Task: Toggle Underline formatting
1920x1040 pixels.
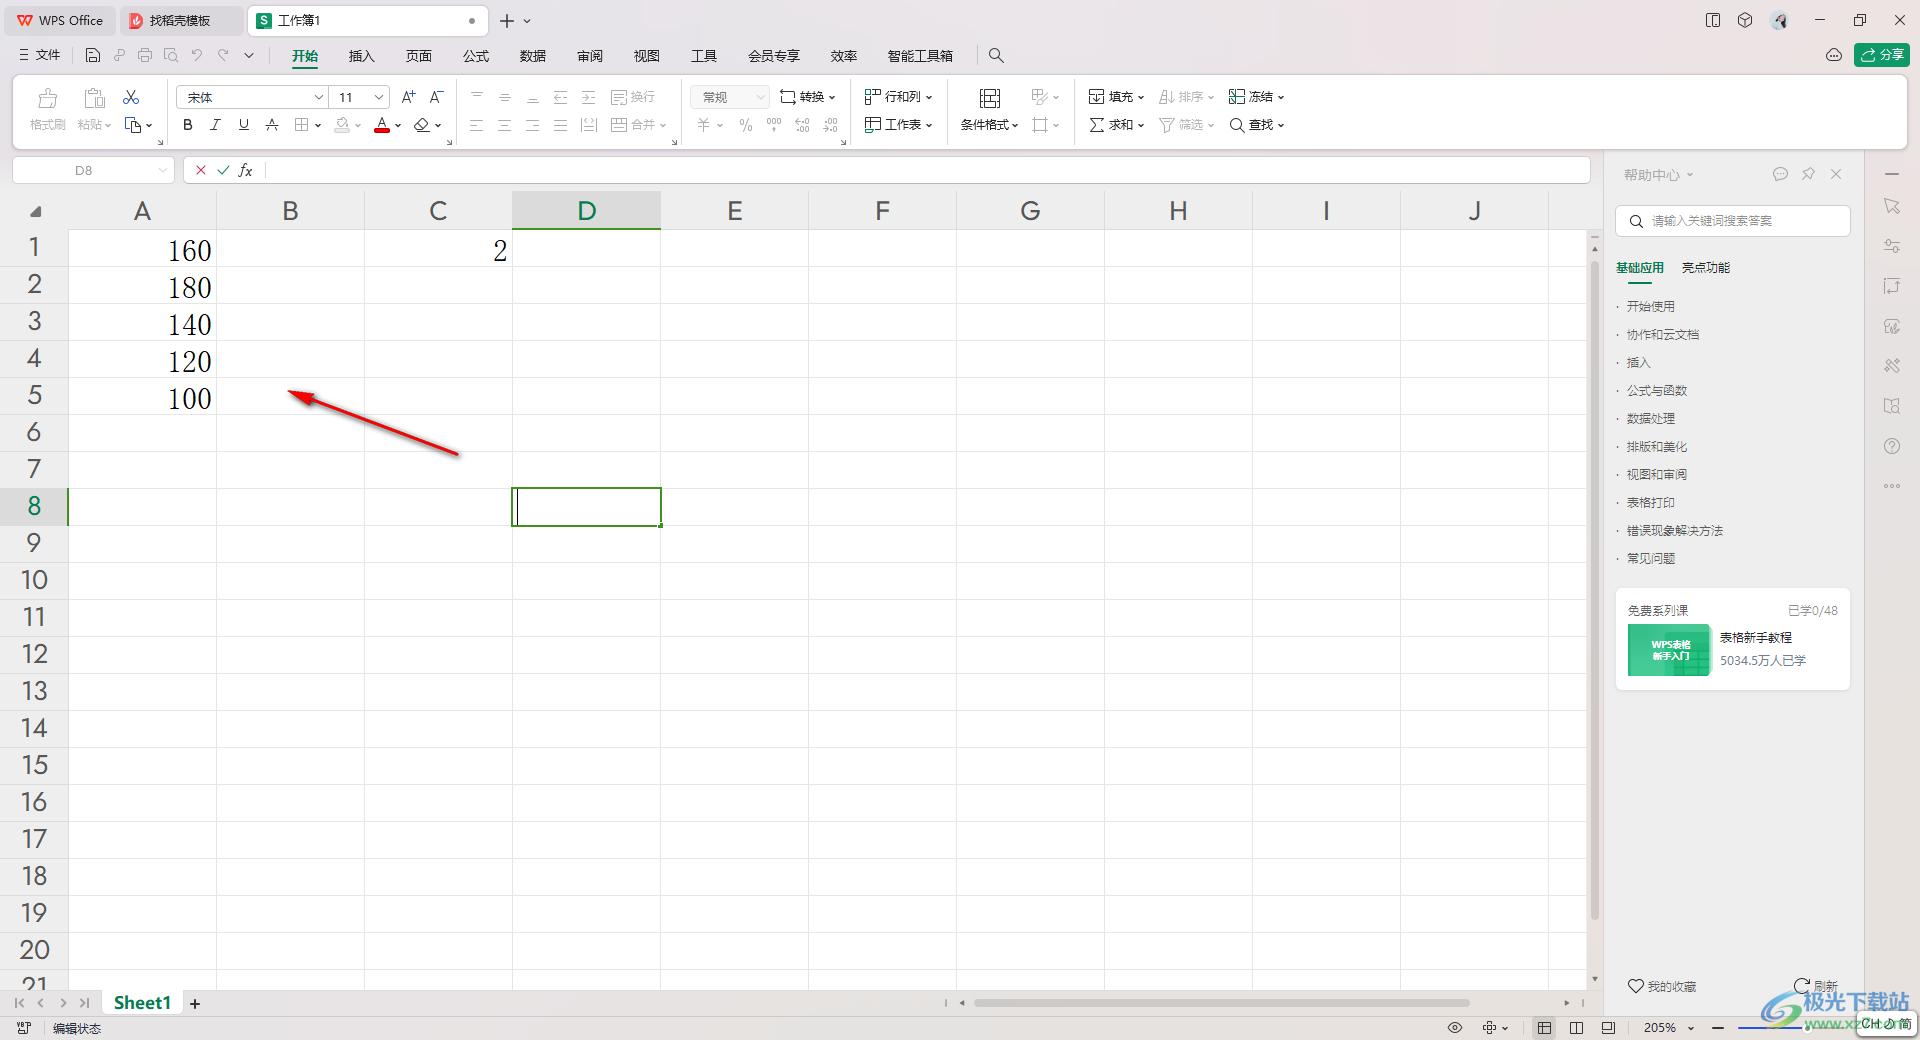Action: click(243, 125)
